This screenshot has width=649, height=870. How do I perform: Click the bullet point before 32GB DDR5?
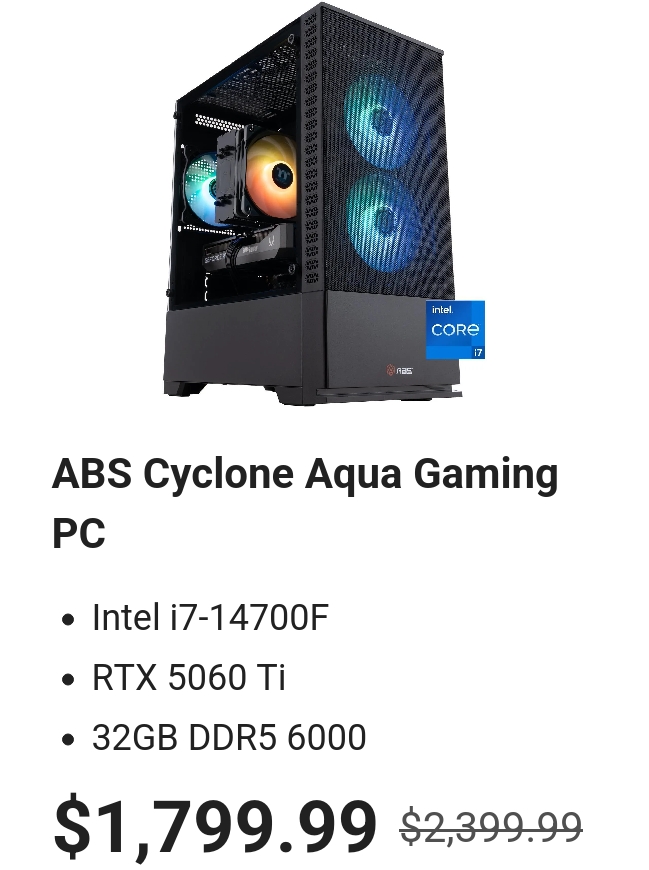tap(68, 740)
